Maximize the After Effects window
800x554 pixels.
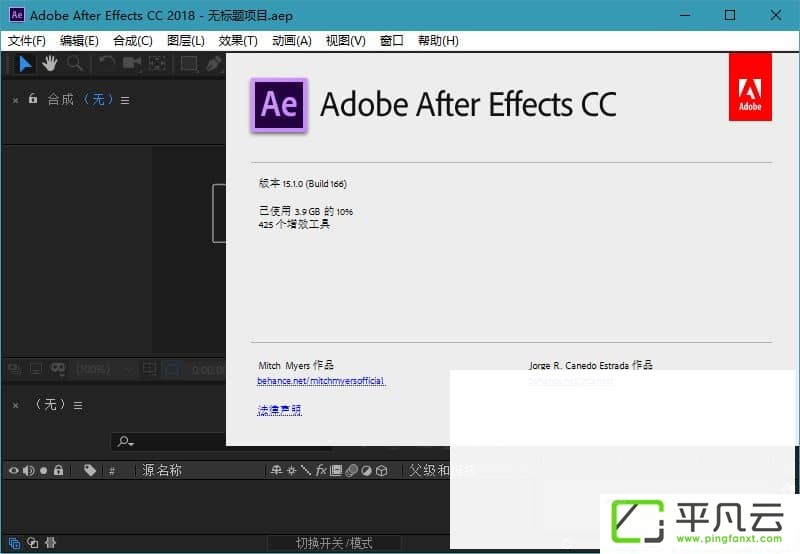click(x=730, y=15)
